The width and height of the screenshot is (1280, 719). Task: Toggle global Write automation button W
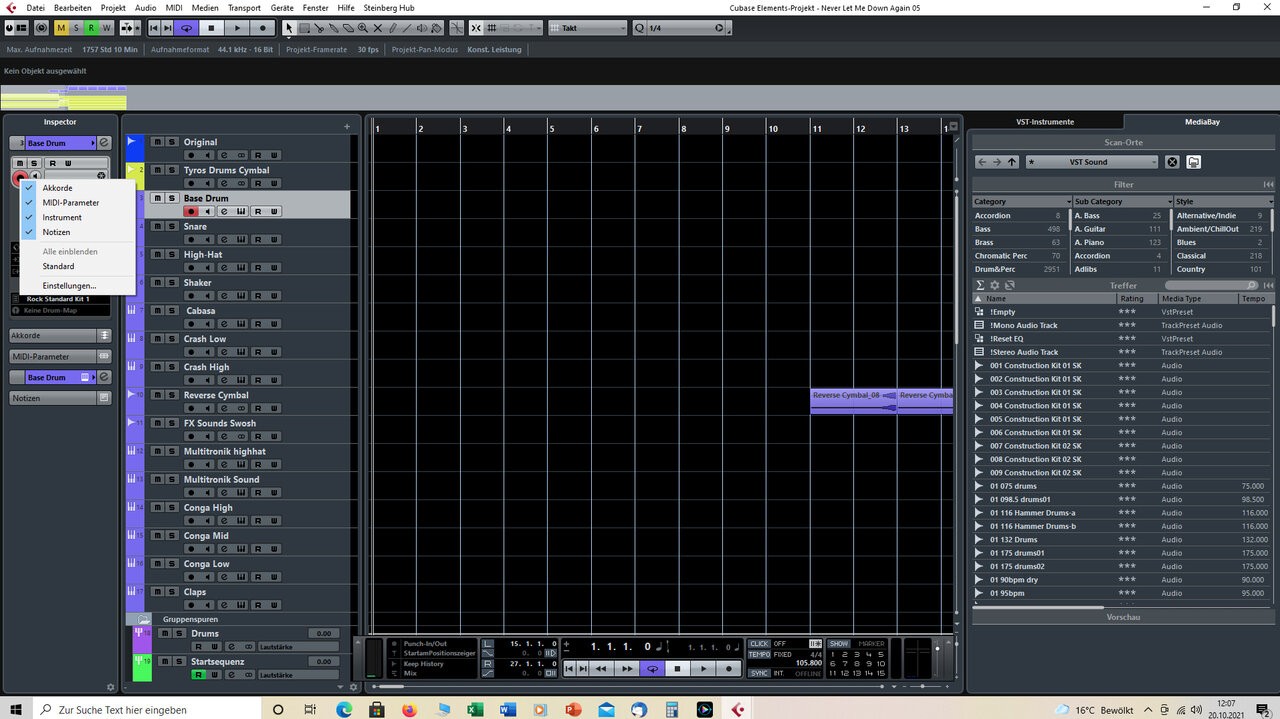(106, 28)
